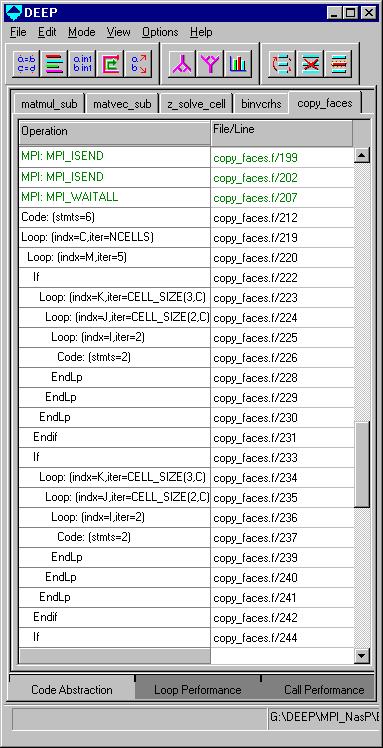Click file cell copy_faces.f/237
The height and width of the screenshot is (748, 383).
tap(283, 539)
